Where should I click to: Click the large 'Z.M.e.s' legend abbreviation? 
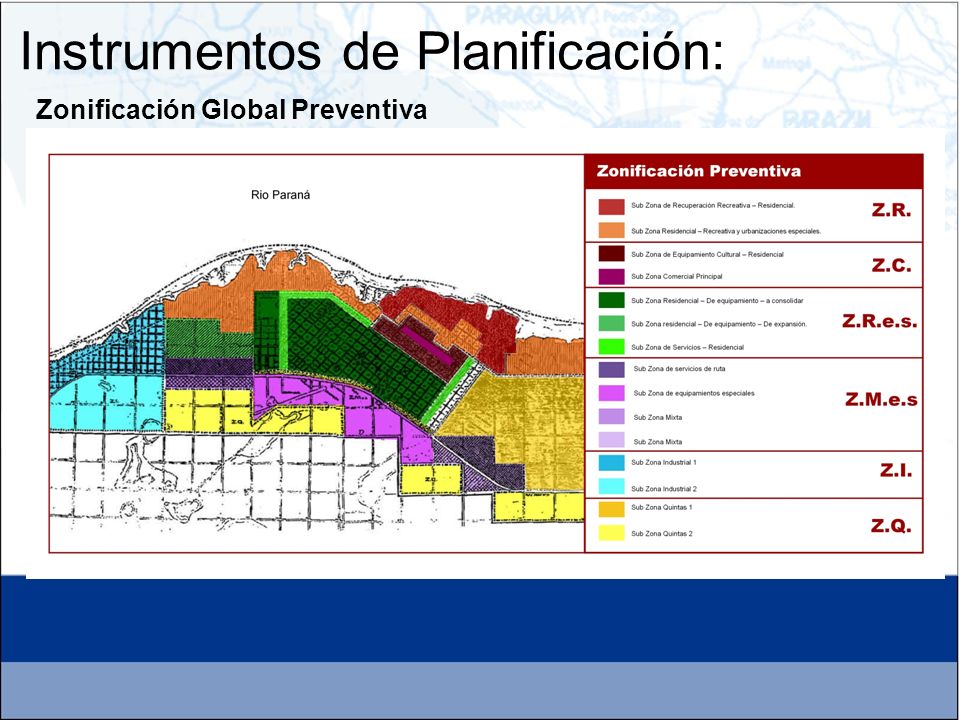pyautogui.click(x=881, y=400)
